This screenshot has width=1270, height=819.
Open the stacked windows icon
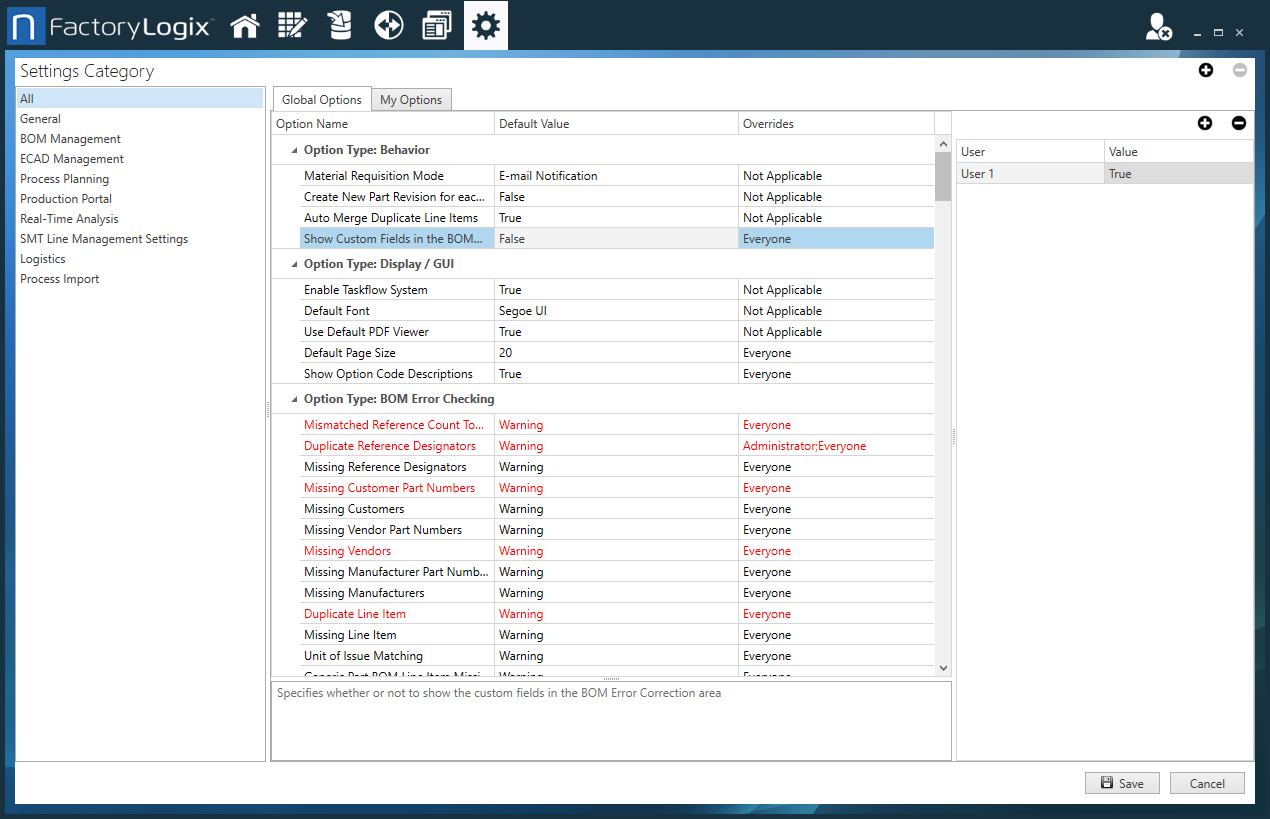[437, 26]
